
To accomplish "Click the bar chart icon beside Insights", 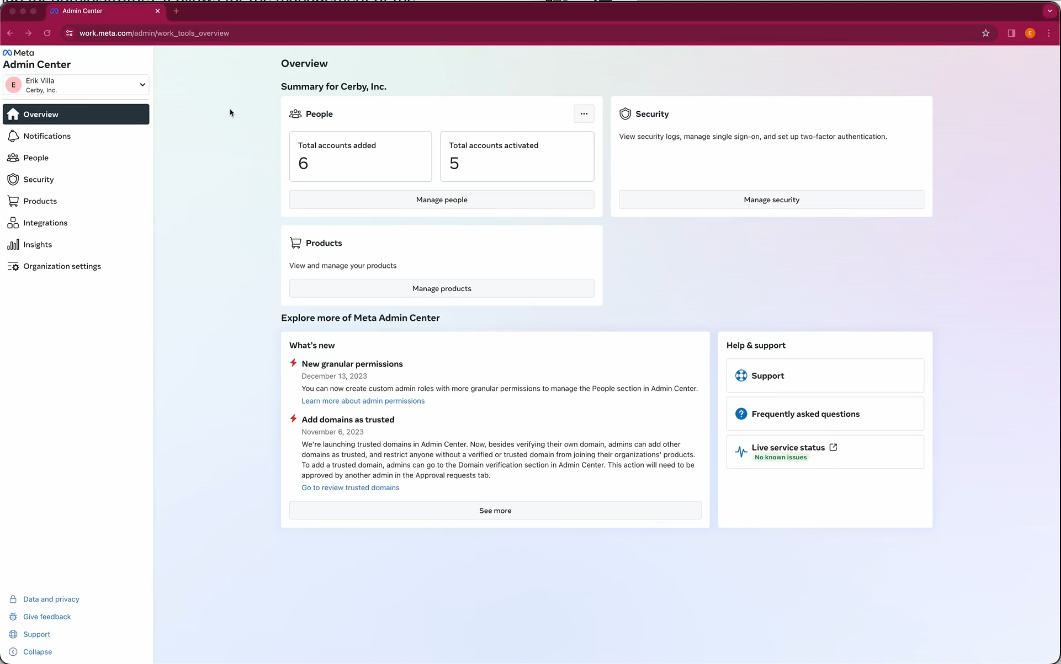I will click(x=13, y=244).
